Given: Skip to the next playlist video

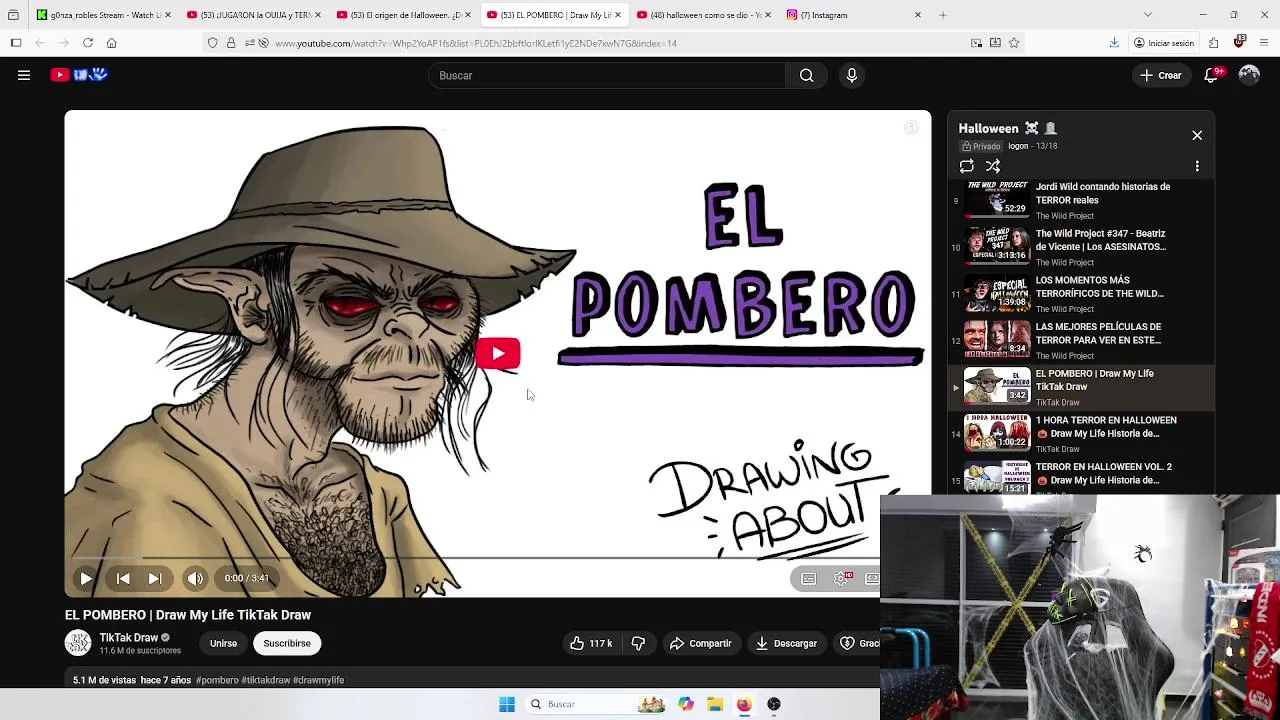Looking at the screenshot, I should click(x=155, y=578).
